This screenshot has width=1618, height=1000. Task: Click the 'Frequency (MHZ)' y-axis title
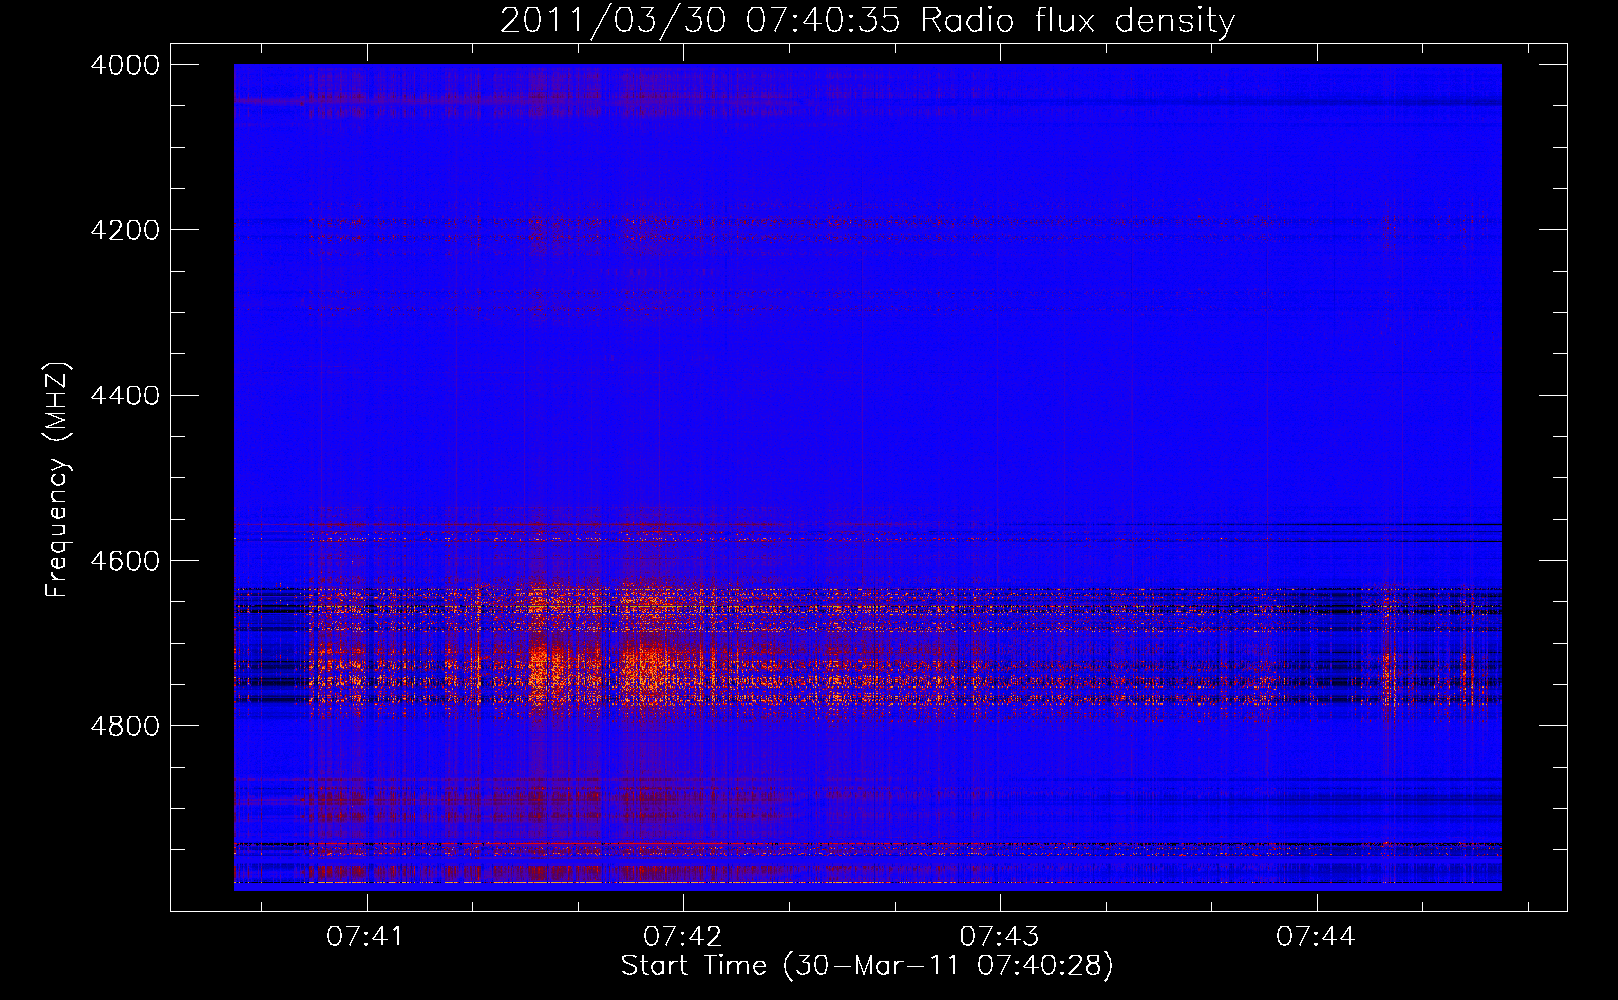[58, 480]
